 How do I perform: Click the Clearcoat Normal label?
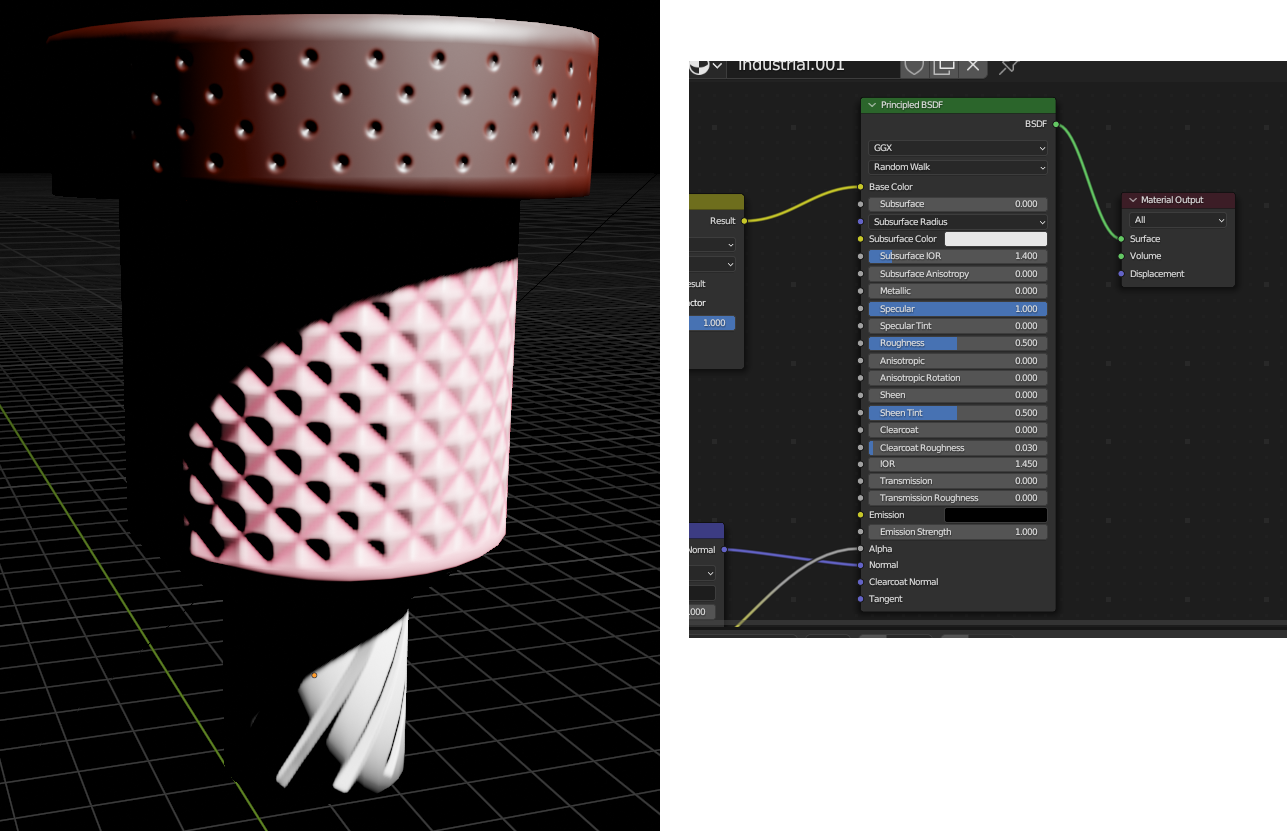click(903, 582)
